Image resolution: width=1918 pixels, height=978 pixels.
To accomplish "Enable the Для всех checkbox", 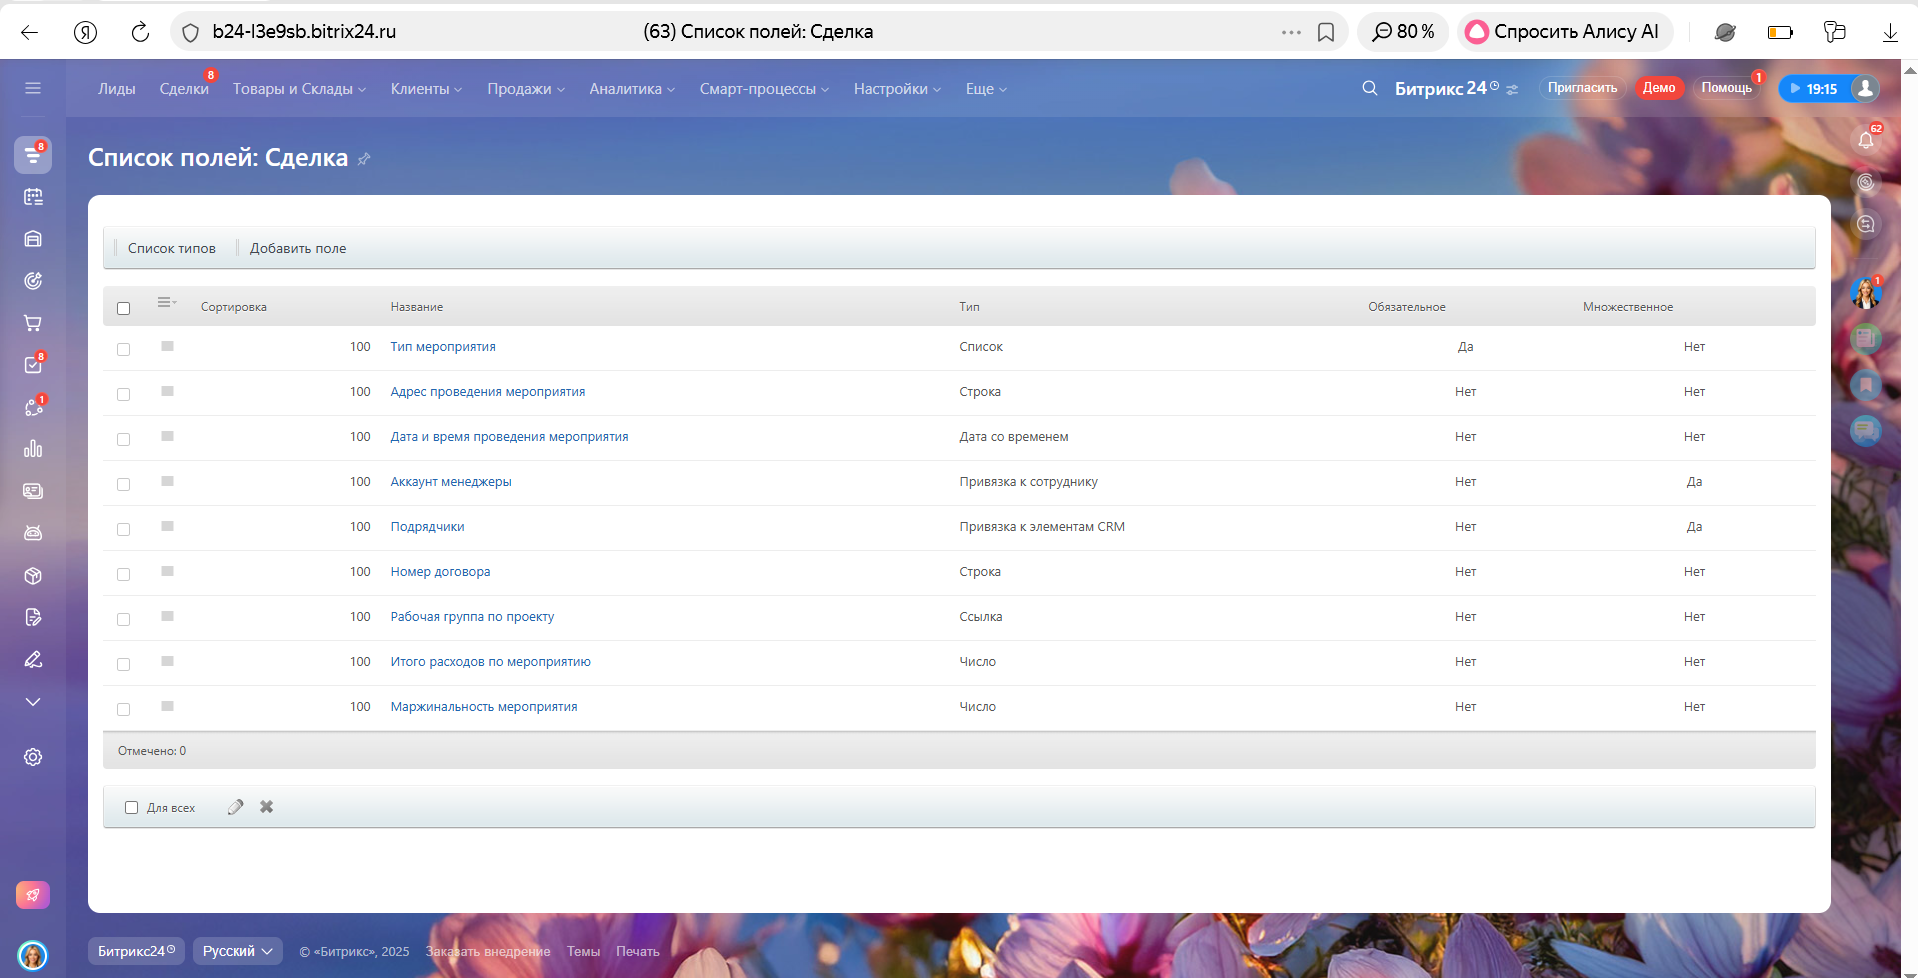I will click(x=131, y=807).
